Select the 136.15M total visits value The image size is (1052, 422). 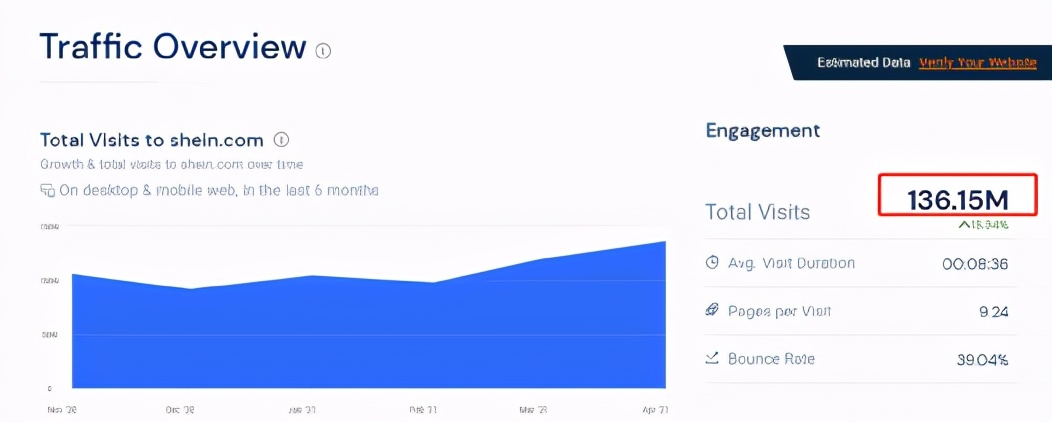(957, 200)
